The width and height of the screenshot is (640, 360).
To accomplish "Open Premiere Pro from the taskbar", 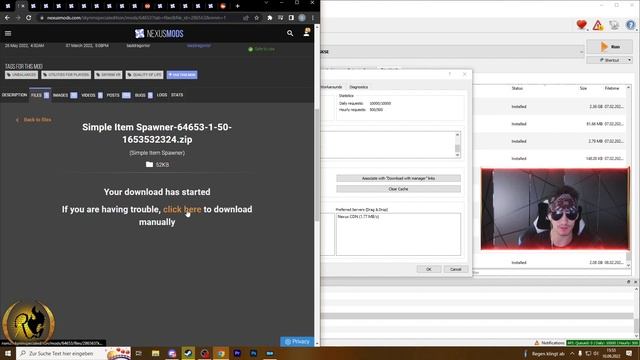I will [237, 353].
